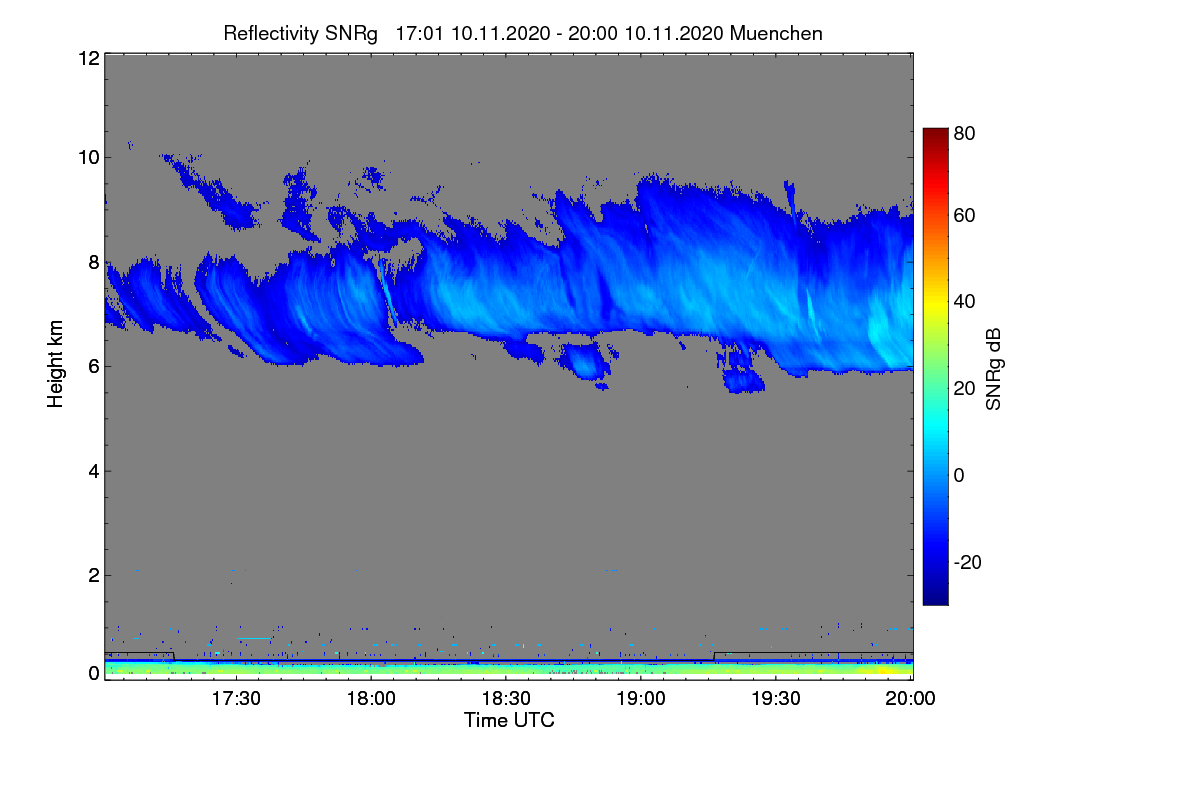Click the height tick label '8'

coord(93,262)
